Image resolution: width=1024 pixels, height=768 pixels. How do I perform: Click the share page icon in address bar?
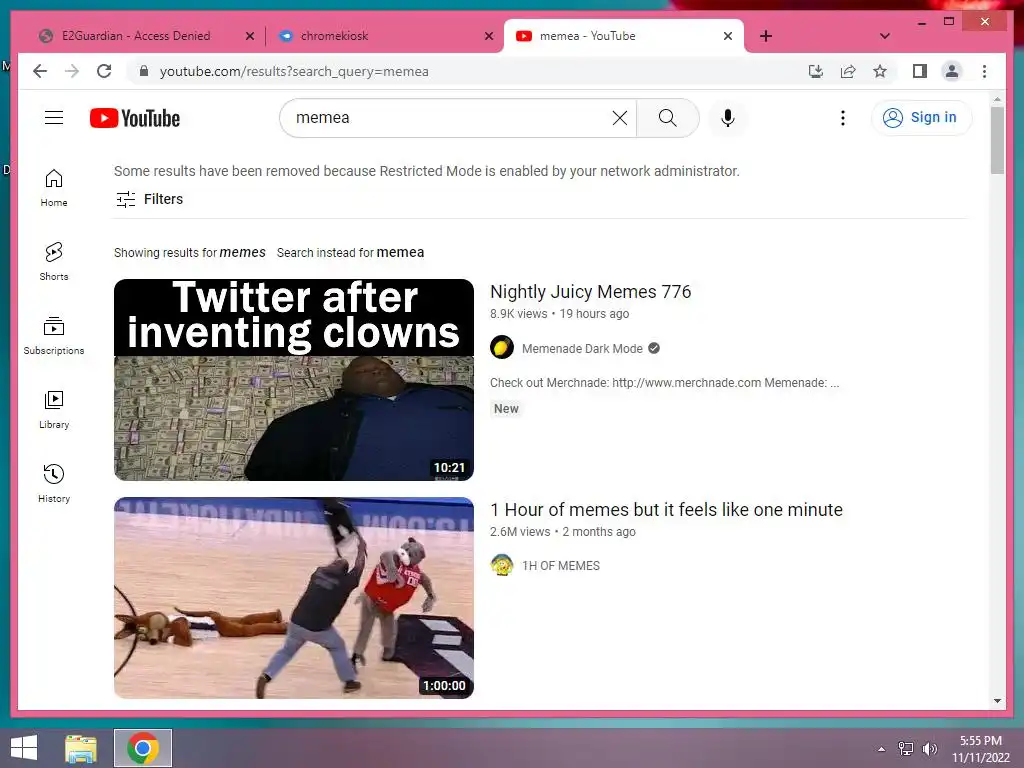coord(848,71)
